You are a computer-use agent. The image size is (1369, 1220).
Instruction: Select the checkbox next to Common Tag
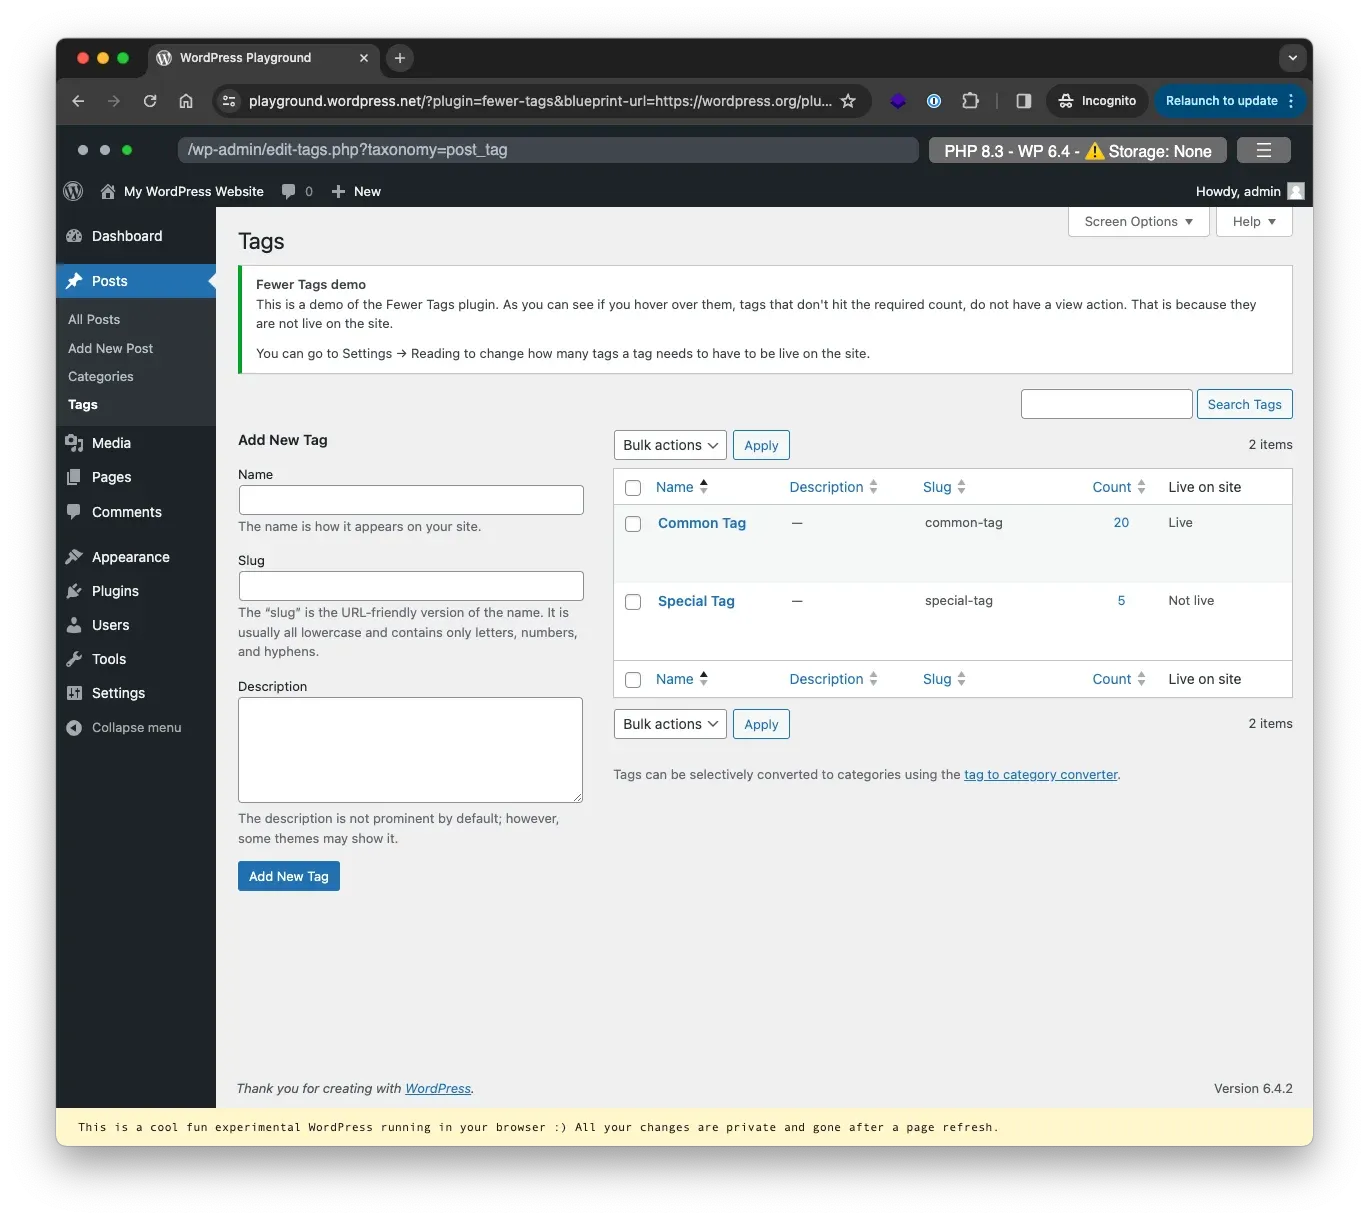633,523
